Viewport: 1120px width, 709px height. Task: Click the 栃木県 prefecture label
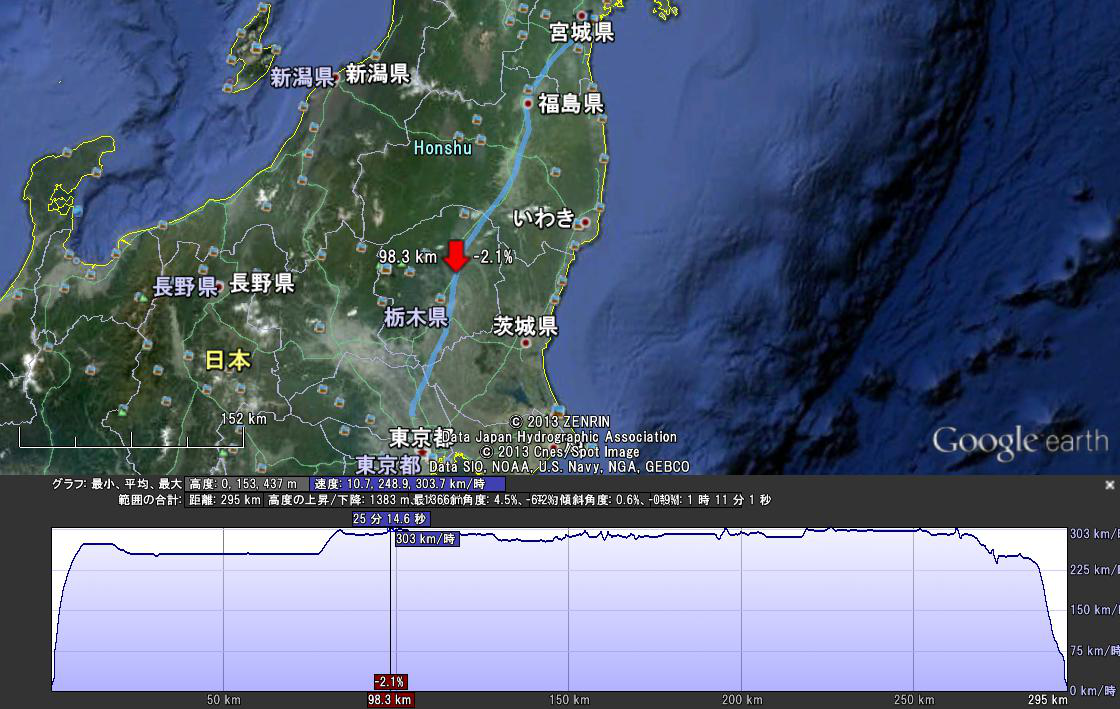tap(415, 319)
